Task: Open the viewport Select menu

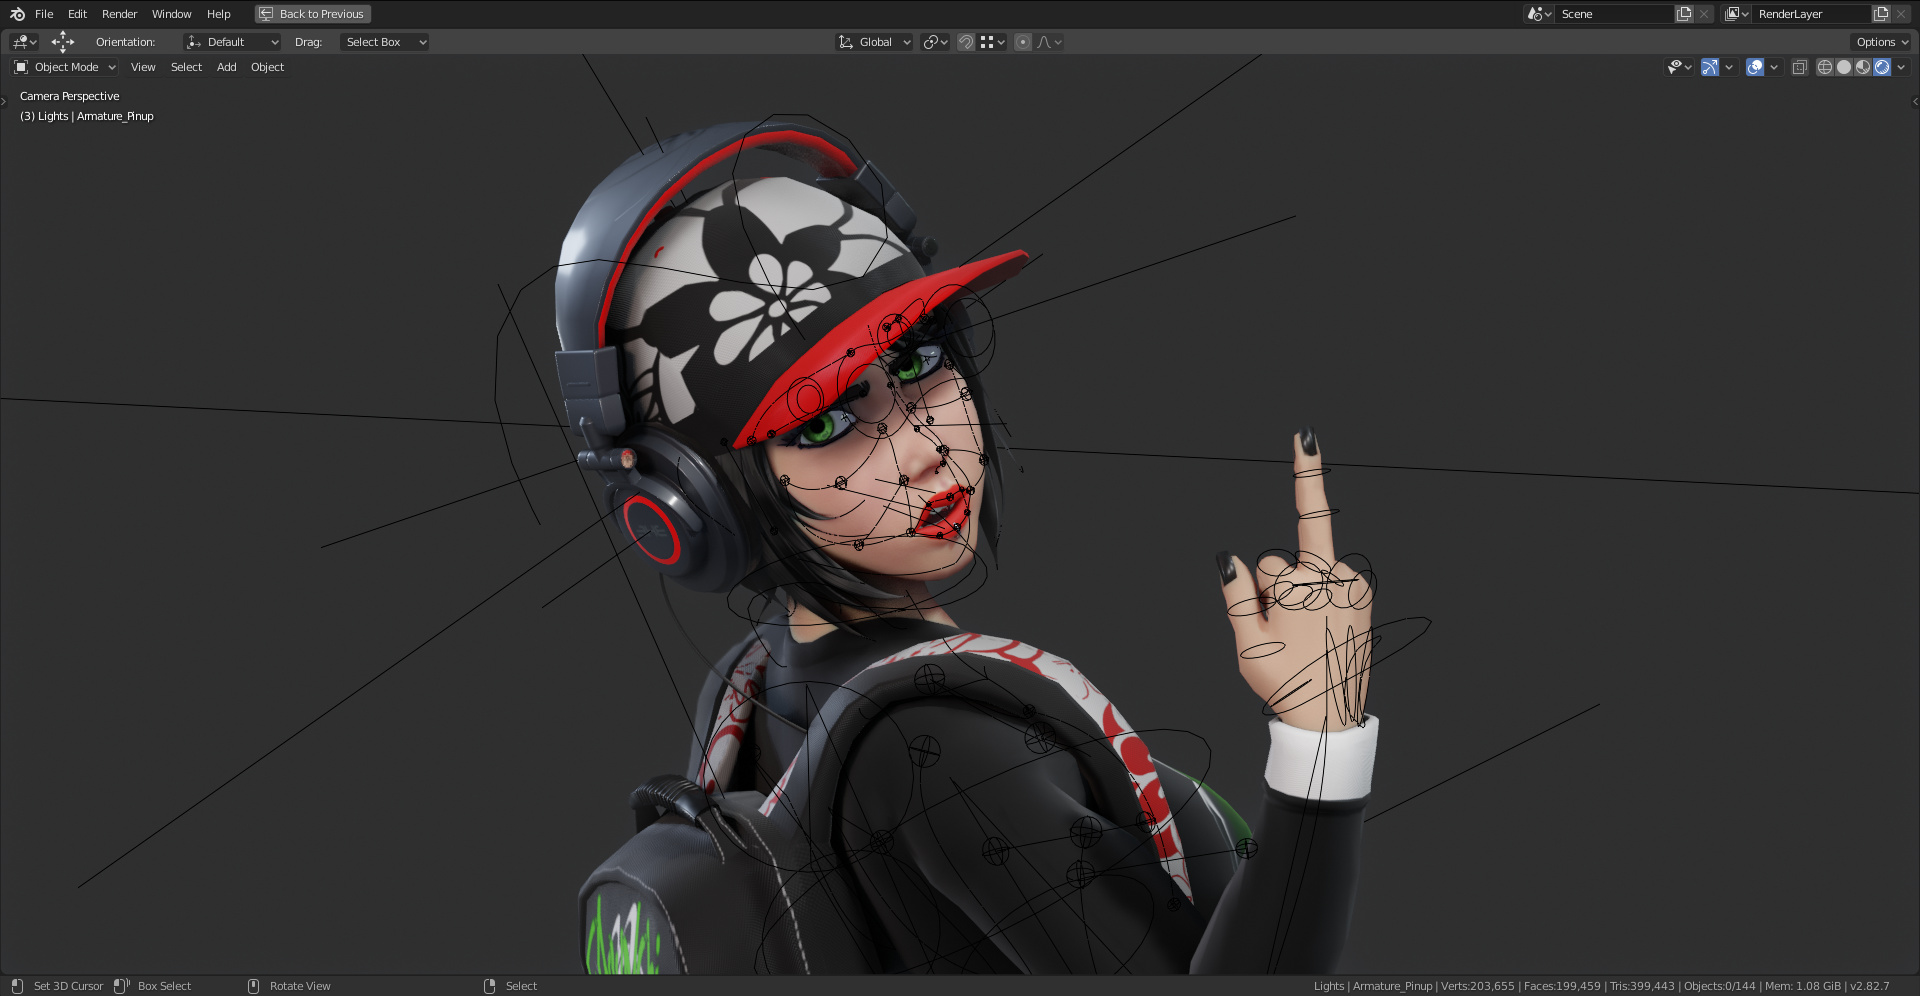Action: pos(186,67)
